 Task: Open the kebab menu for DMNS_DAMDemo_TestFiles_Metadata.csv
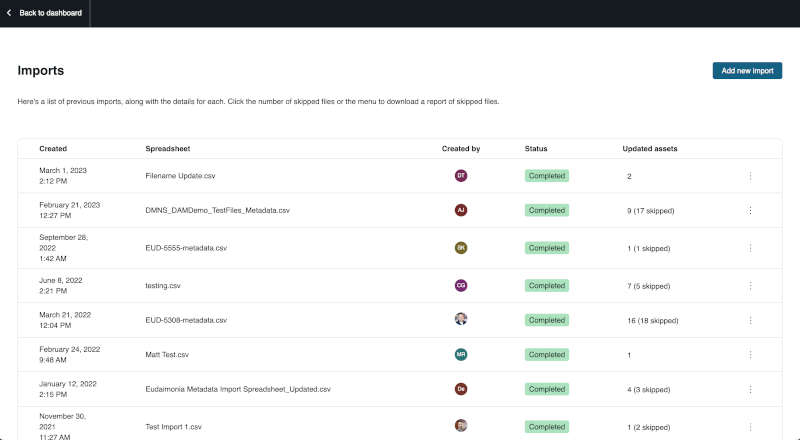click(x=750, y=211)
